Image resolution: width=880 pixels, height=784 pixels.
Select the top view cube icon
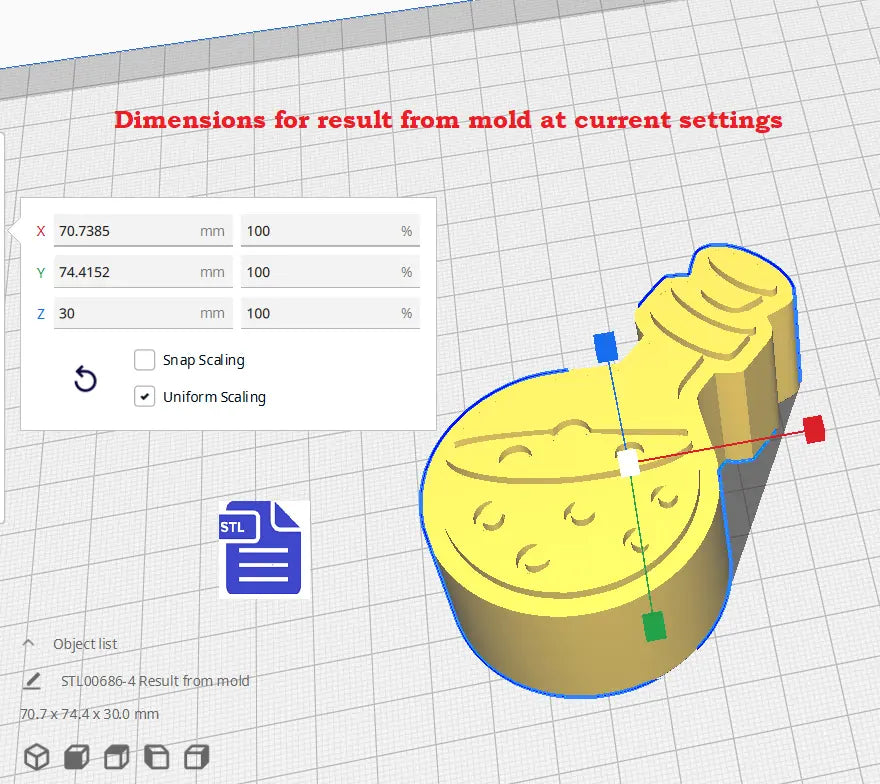117,757
